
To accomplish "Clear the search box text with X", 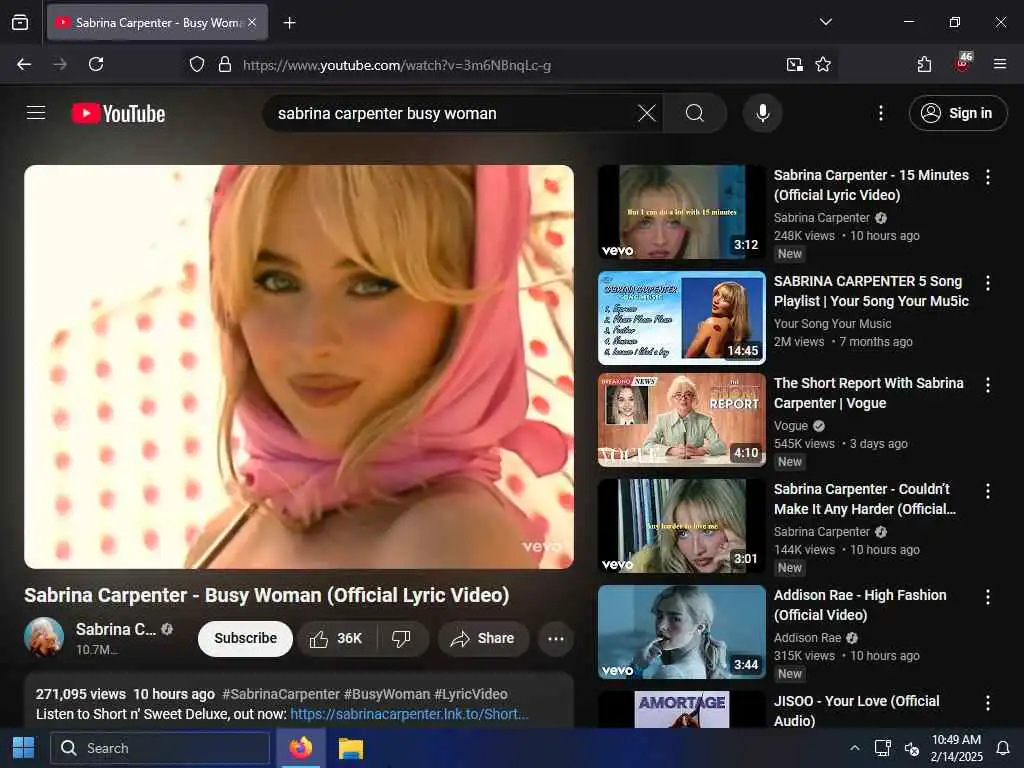I will [x=647, y=113].
